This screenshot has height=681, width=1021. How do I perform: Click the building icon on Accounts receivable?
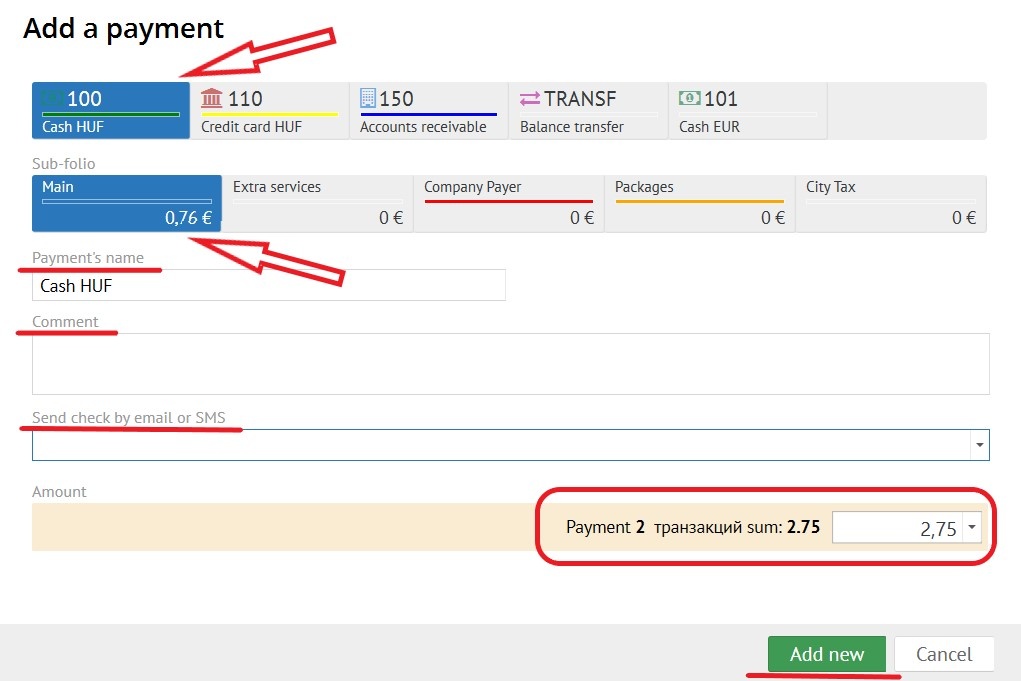tap(368, 98)
